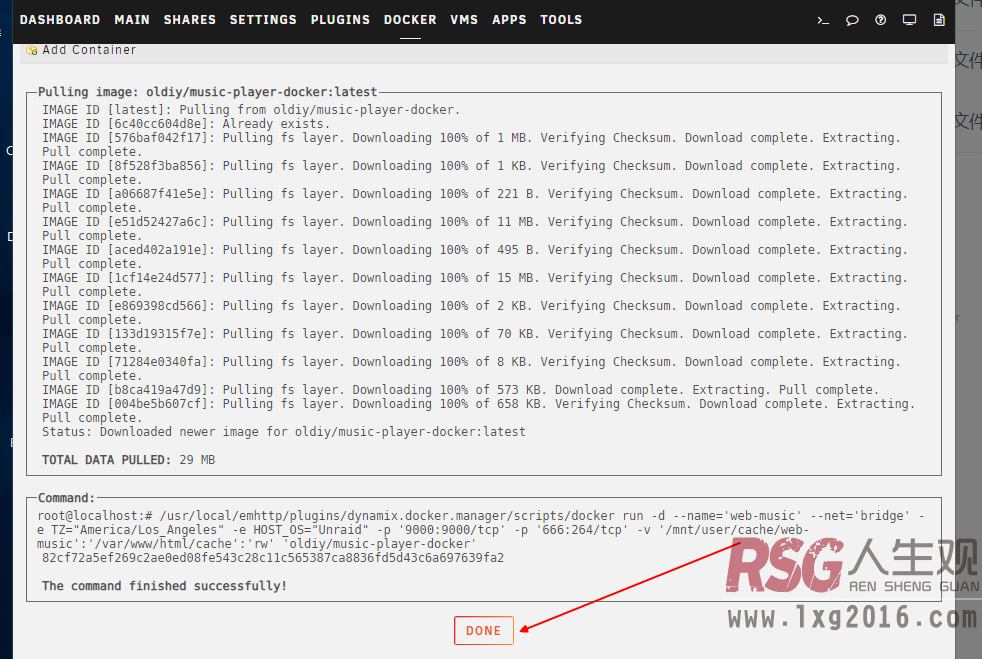Open the MAIN menu
The image size is (982, 659).
132,20
